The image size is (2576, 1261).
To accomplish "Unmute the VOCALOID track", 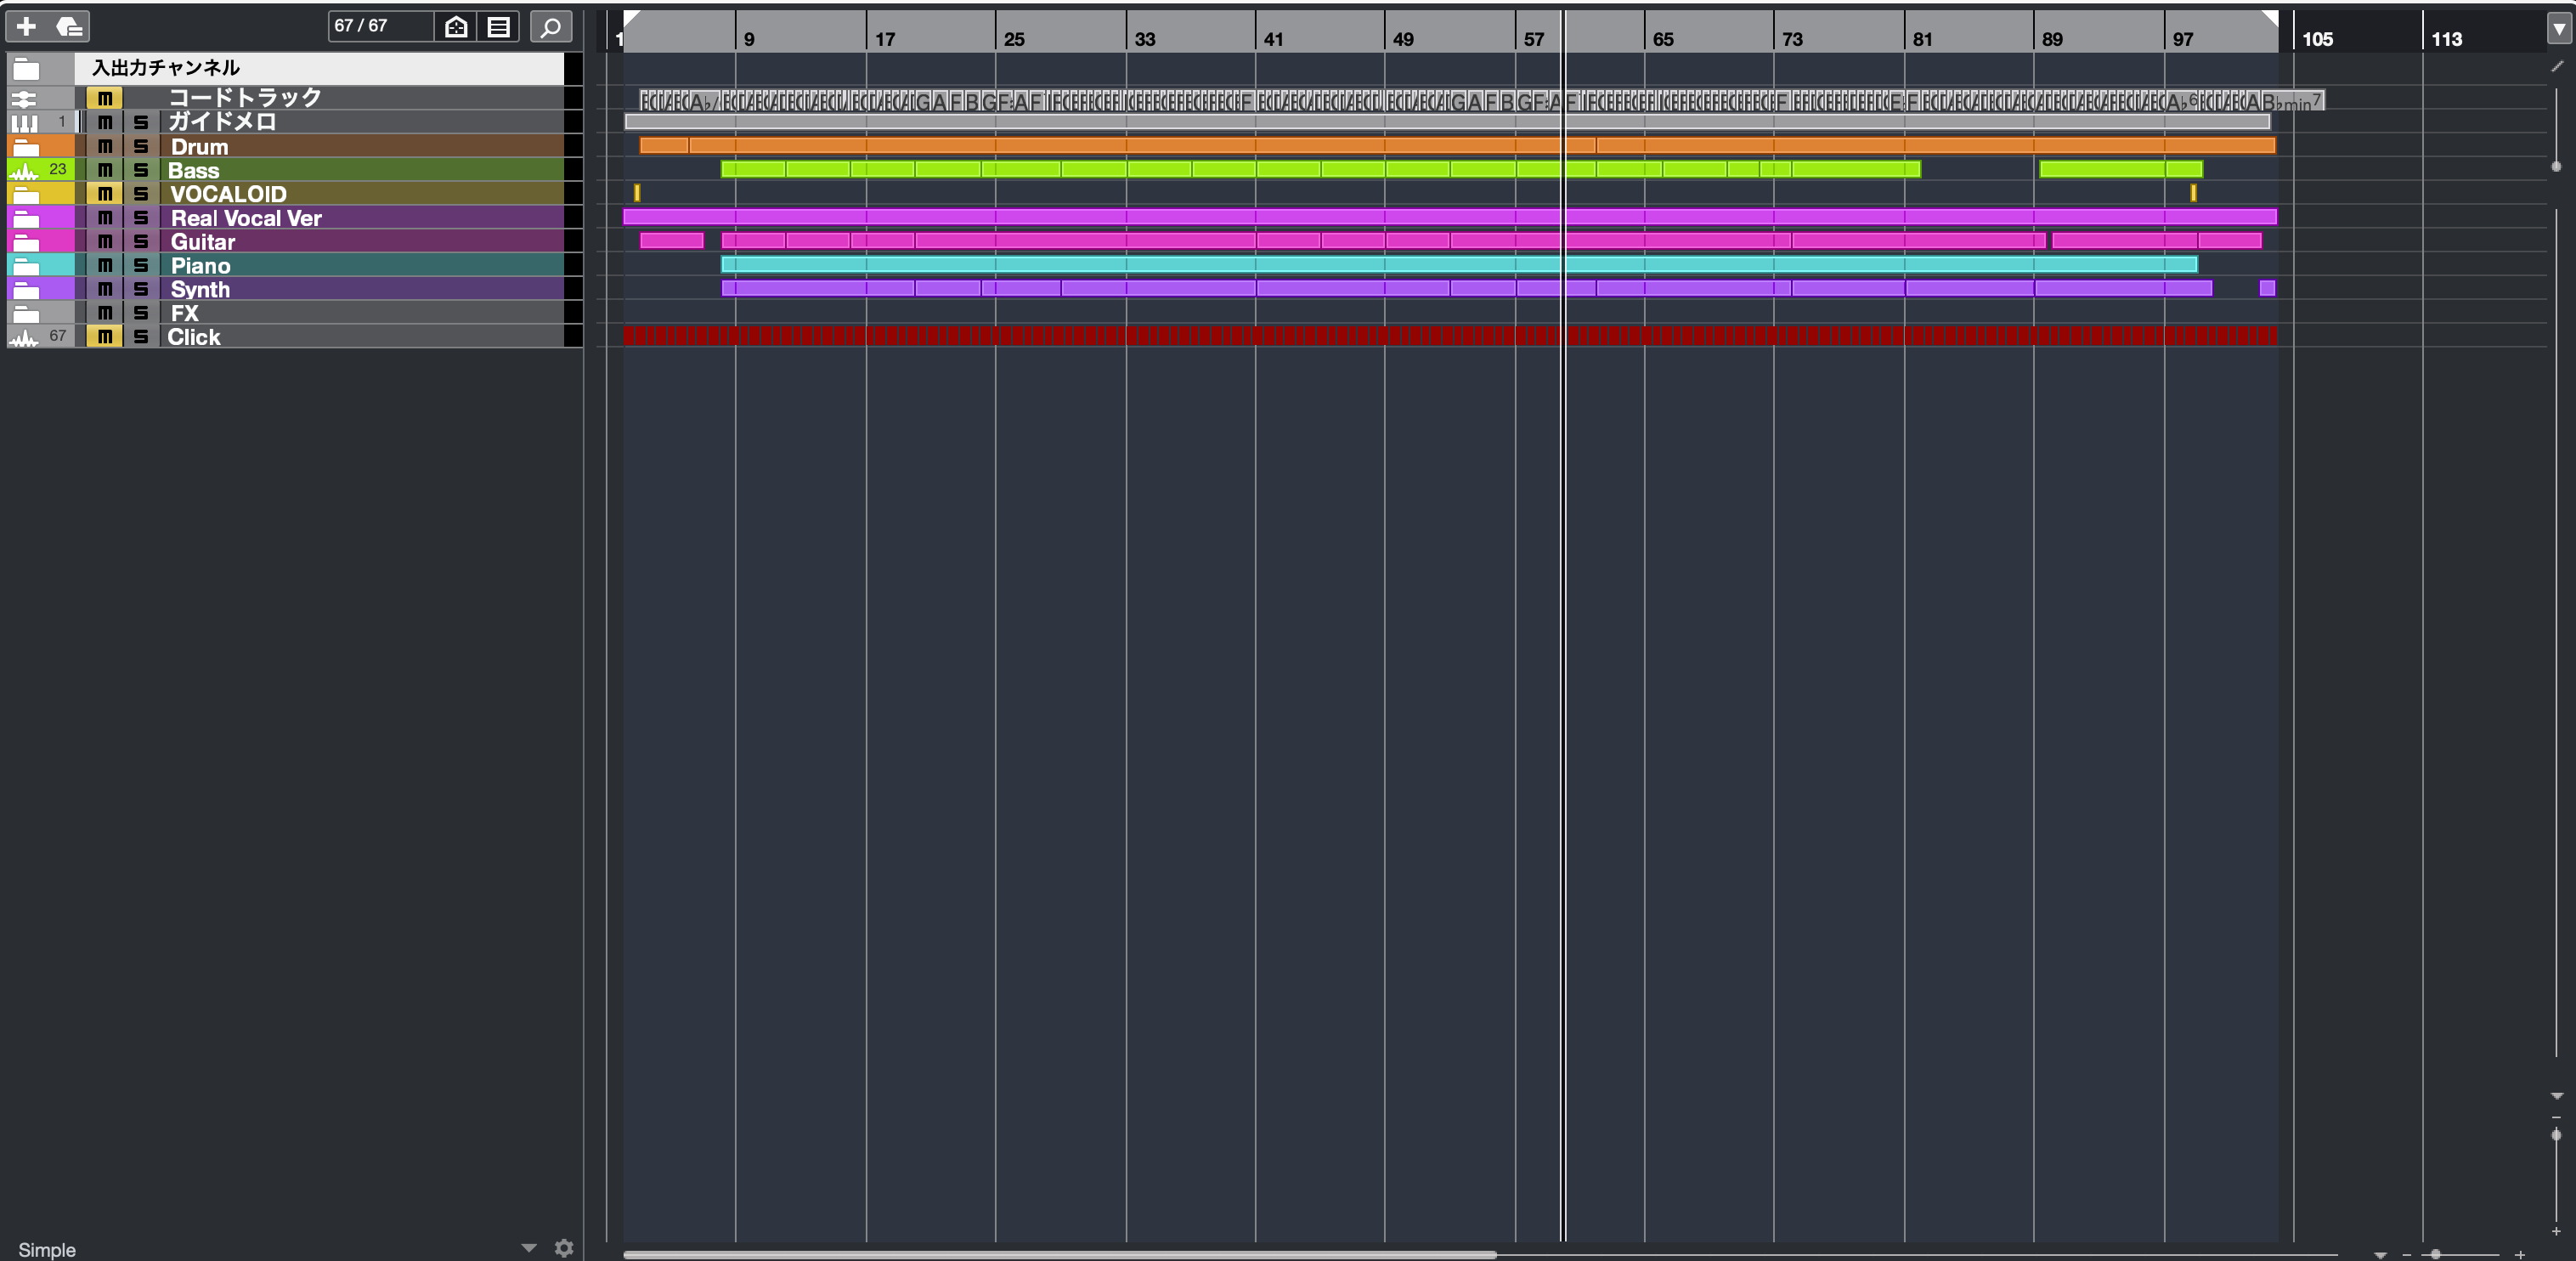I will tap(104, 194).
